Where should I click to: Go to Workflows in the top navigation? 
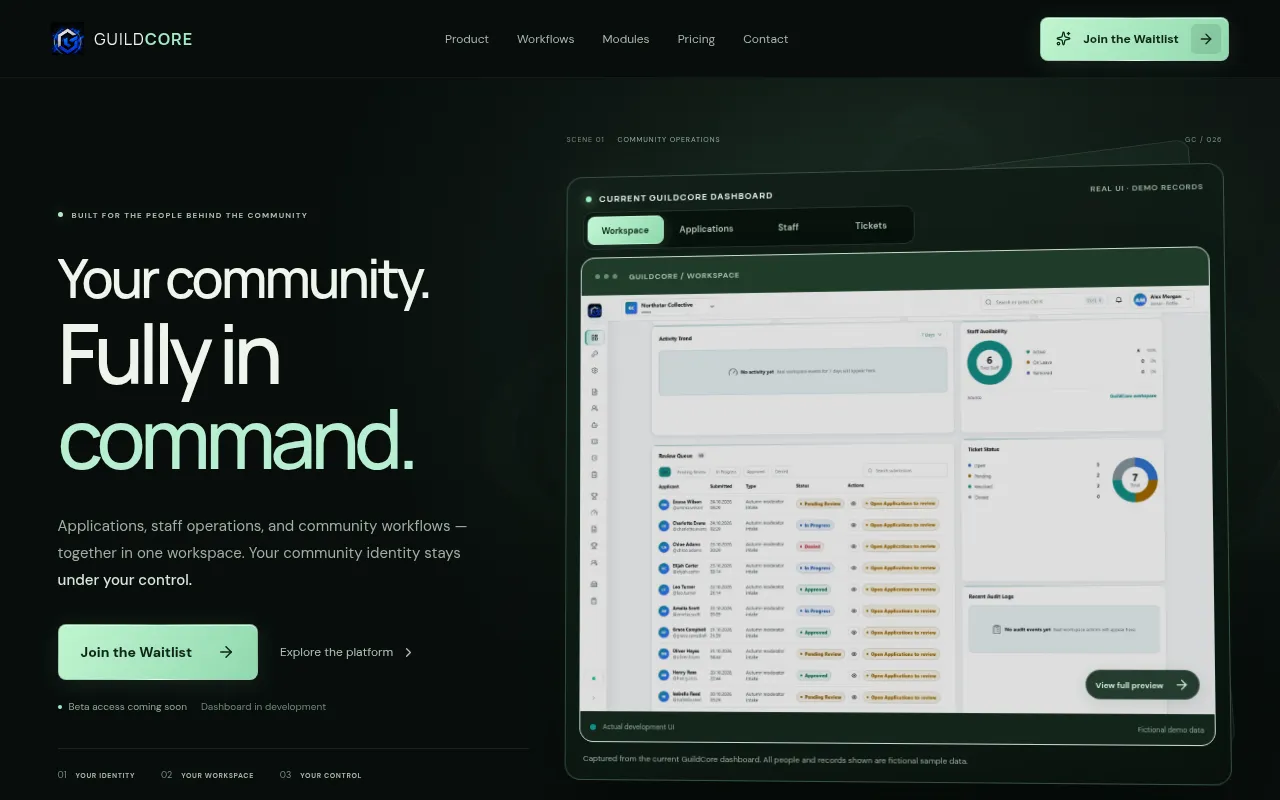pyautogui.click(x=545, y=39)
